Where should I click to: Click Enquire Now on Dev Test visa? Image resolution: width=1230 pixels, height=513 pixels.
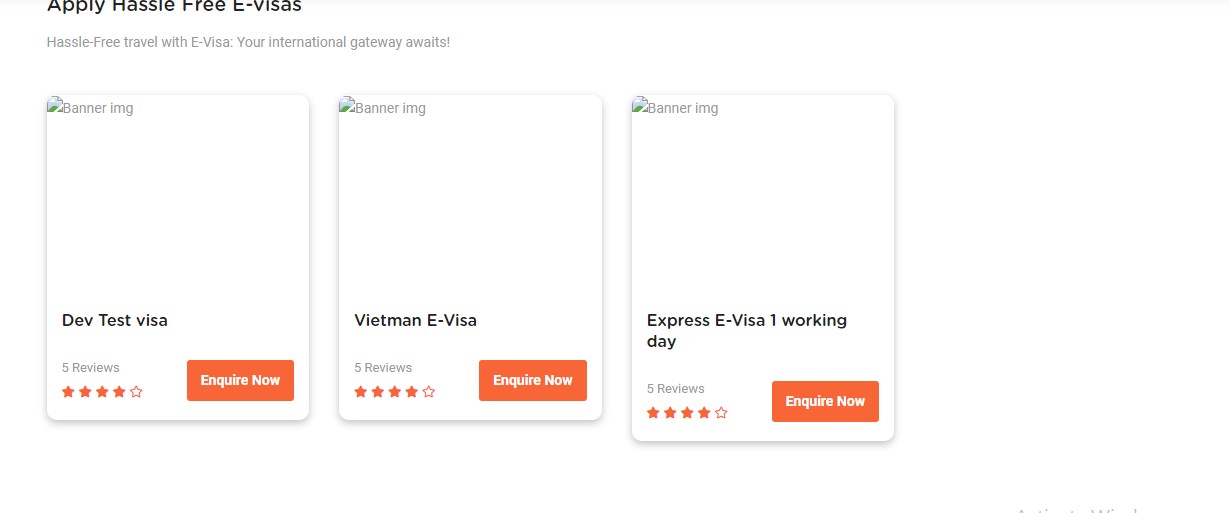(240, 380)
